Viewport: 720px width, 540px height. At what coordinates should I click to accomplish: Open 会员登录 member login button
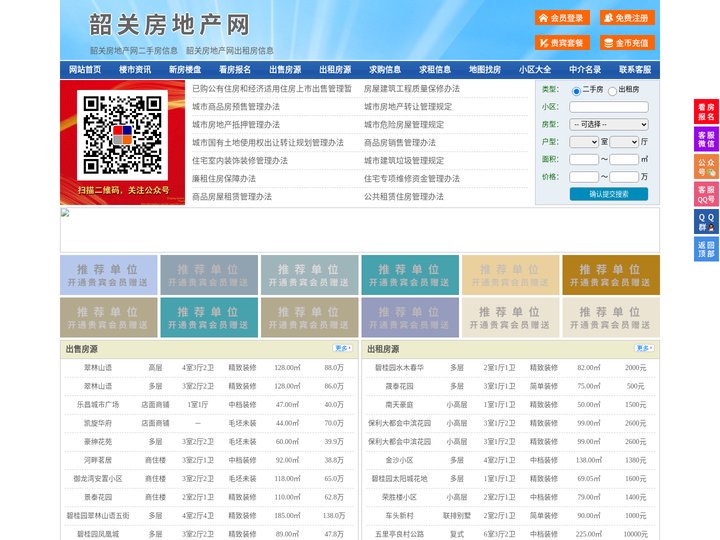pos(562,18)
